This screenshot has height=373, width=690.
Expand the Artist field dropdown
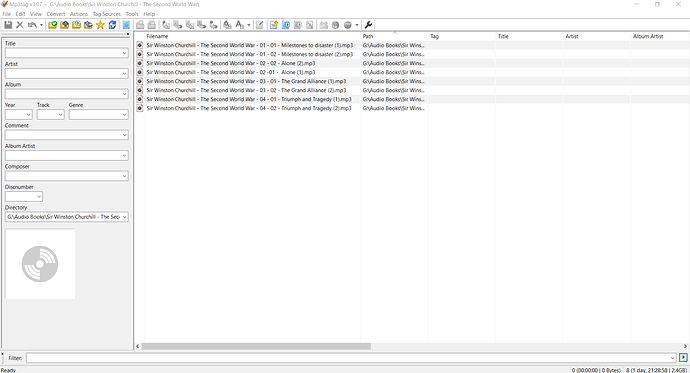[125, 73]
